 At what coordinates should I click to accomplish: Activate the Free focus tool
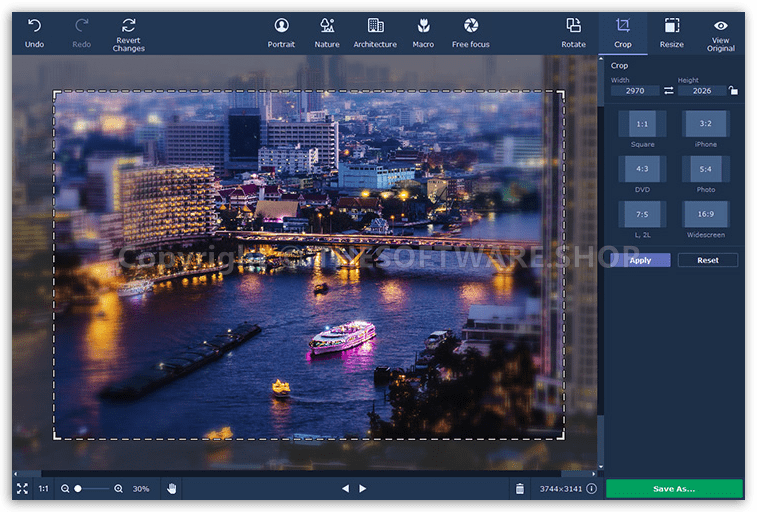pyautogui.click(x=471, y=26)
